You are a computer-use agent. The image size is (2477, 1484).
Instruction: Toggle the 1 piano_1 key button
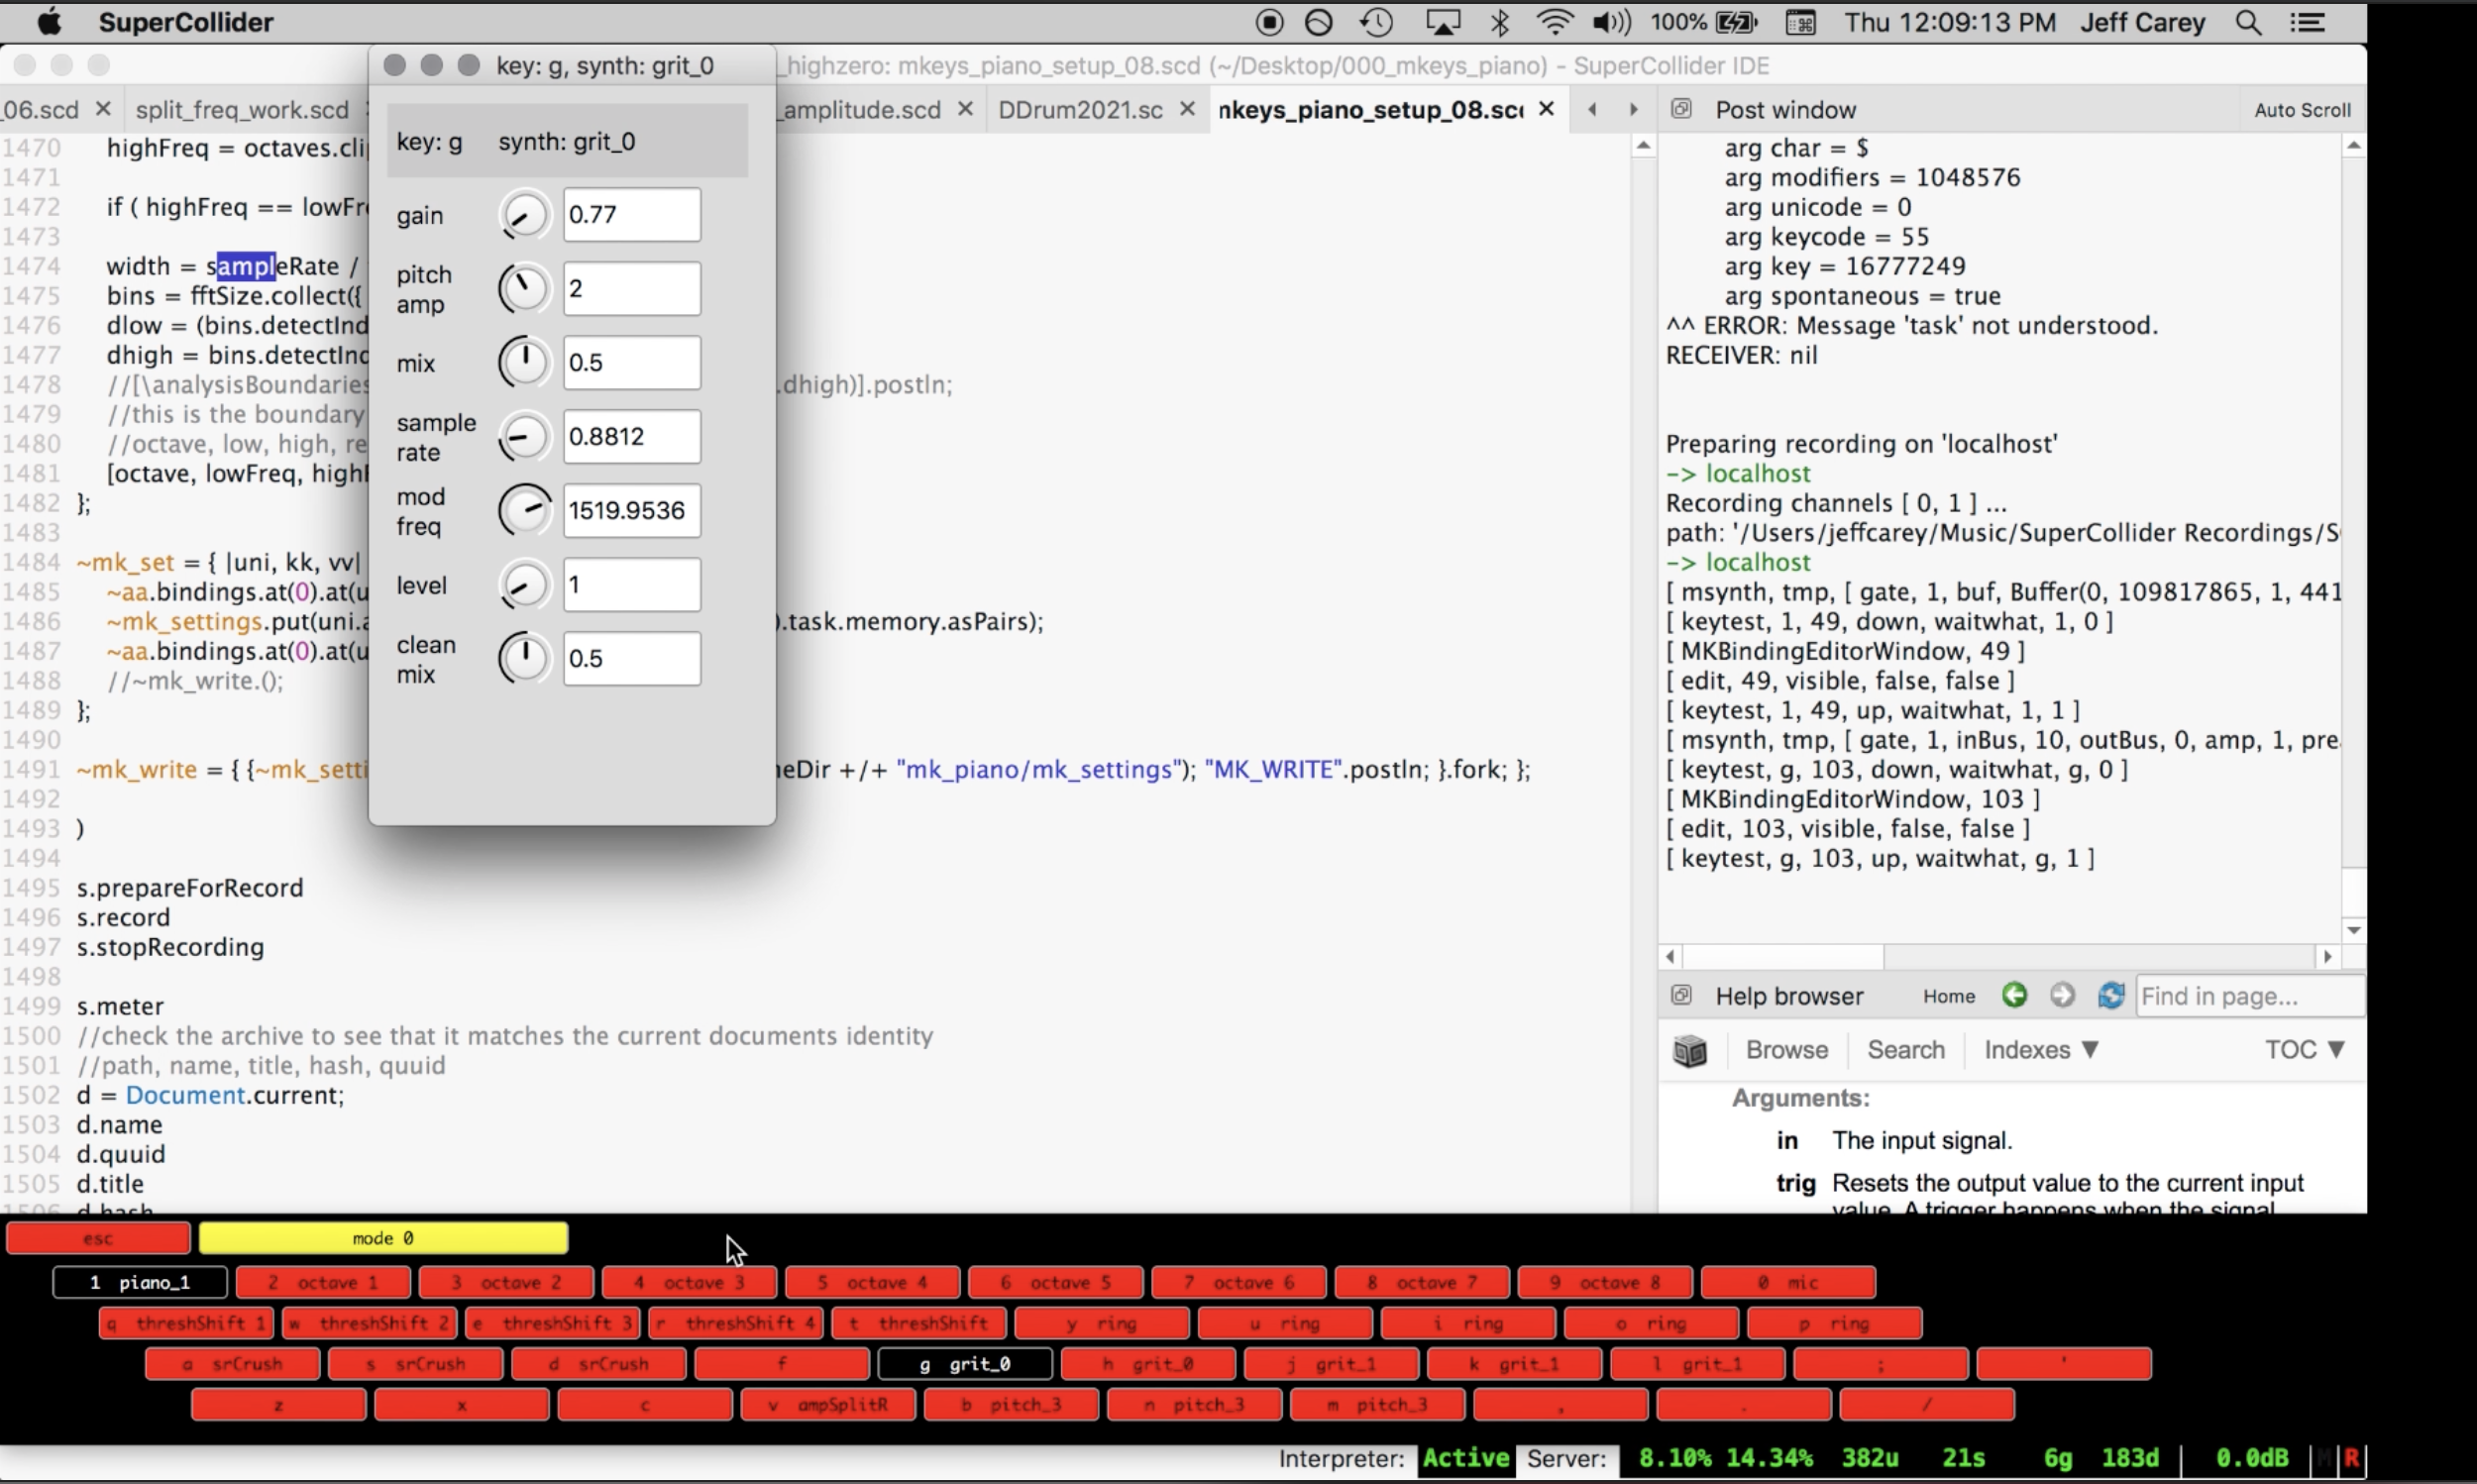pos(140,1282)
